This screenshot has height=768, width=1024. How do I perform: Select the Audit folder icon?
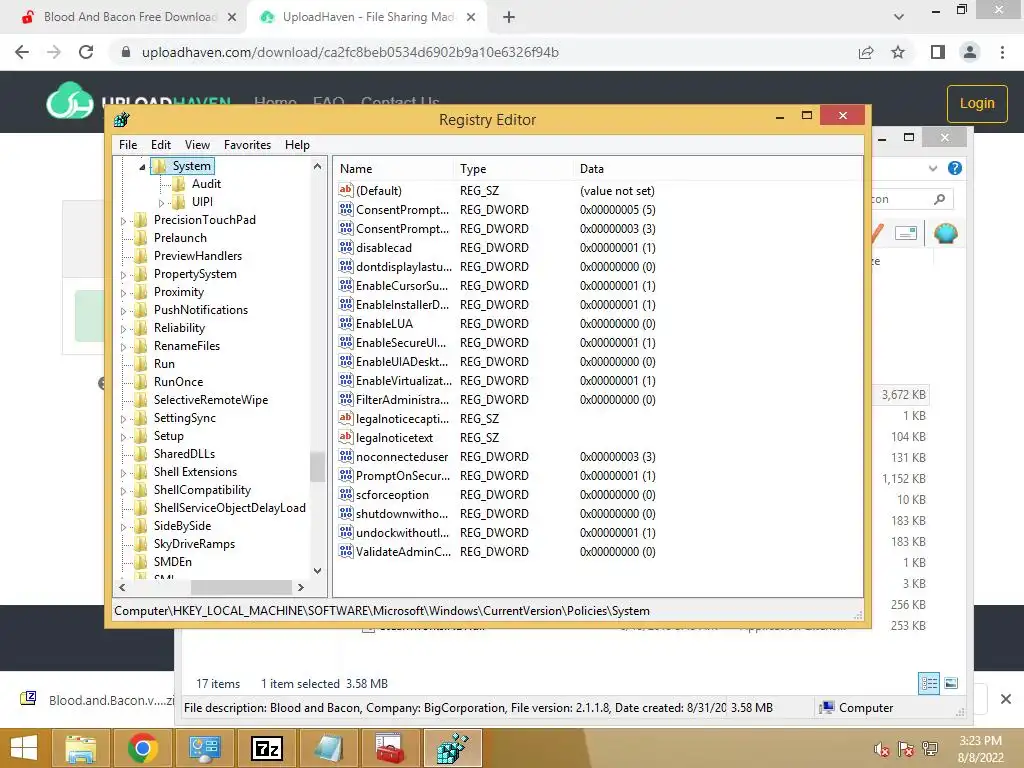(x=179, y=184)
